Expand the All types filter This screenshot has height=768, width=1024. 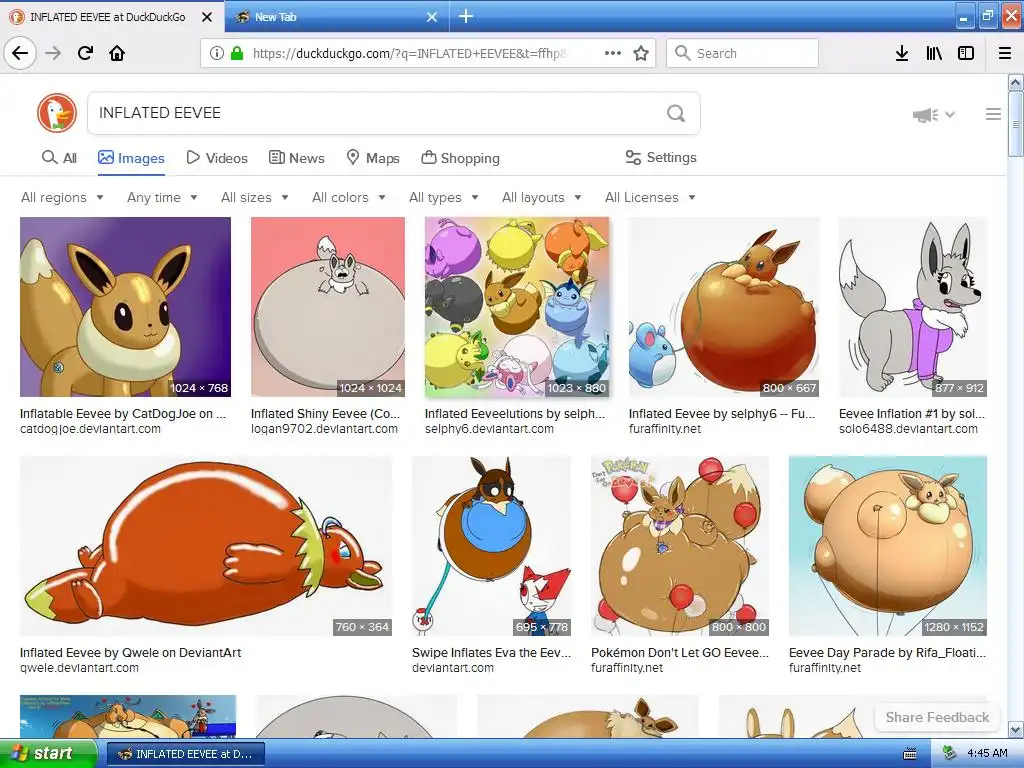[x=444, y=197]
